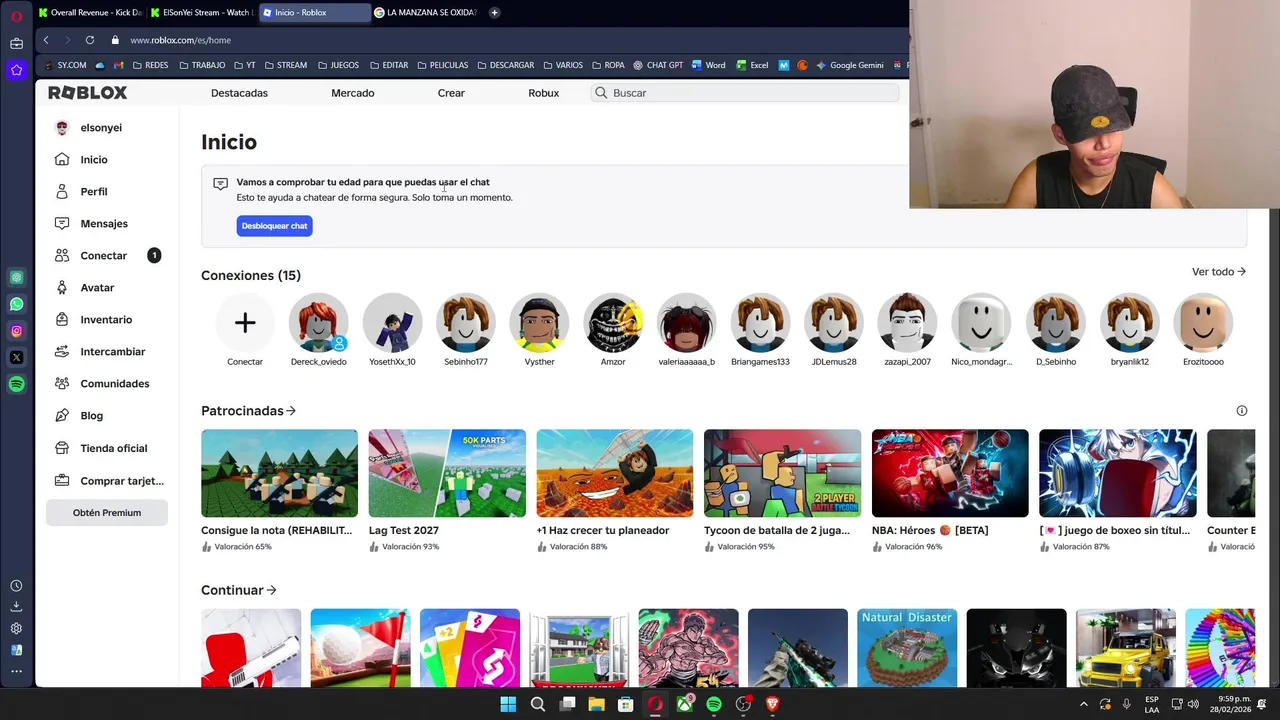Click the Roblox logo in header
The width and height of the screenshot is (1280, 720).
[x=88, y=93]
